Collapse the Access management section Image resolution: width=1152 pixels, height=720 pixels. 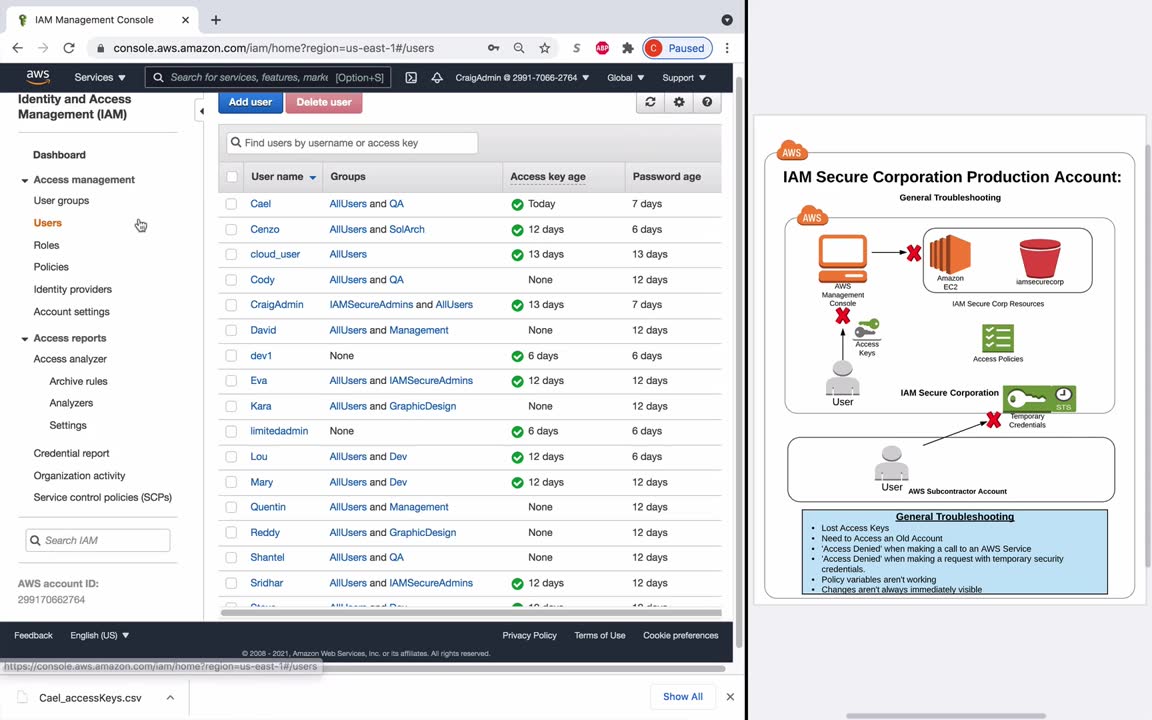click(x=25, y=180)
